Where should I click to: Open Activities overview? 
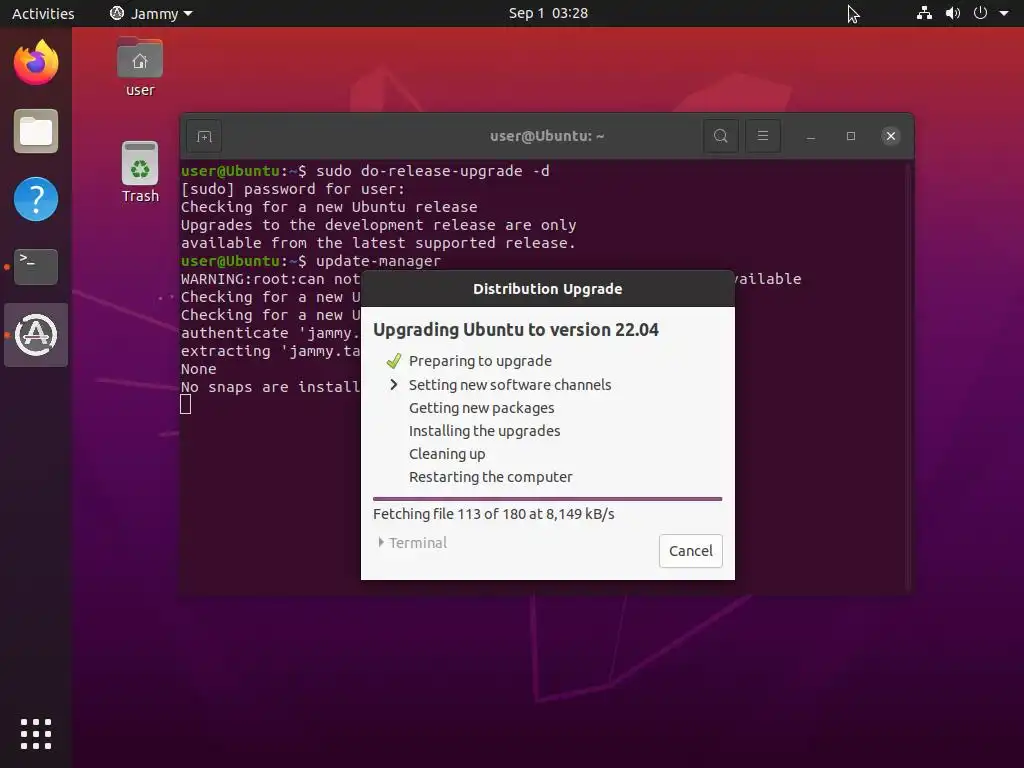coord(43,13)
